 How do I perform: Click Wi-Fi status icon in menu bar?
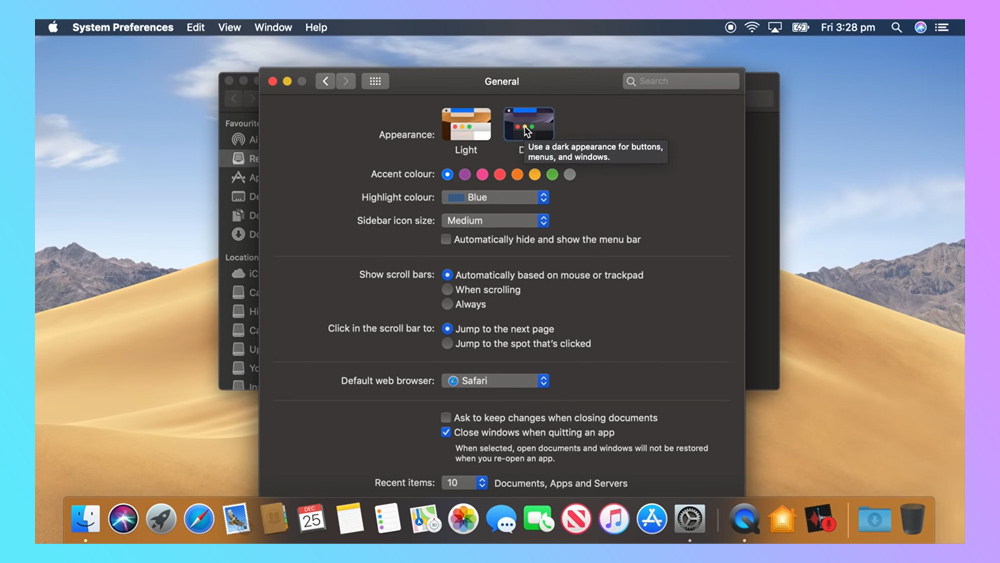click(x=752, y=27)
